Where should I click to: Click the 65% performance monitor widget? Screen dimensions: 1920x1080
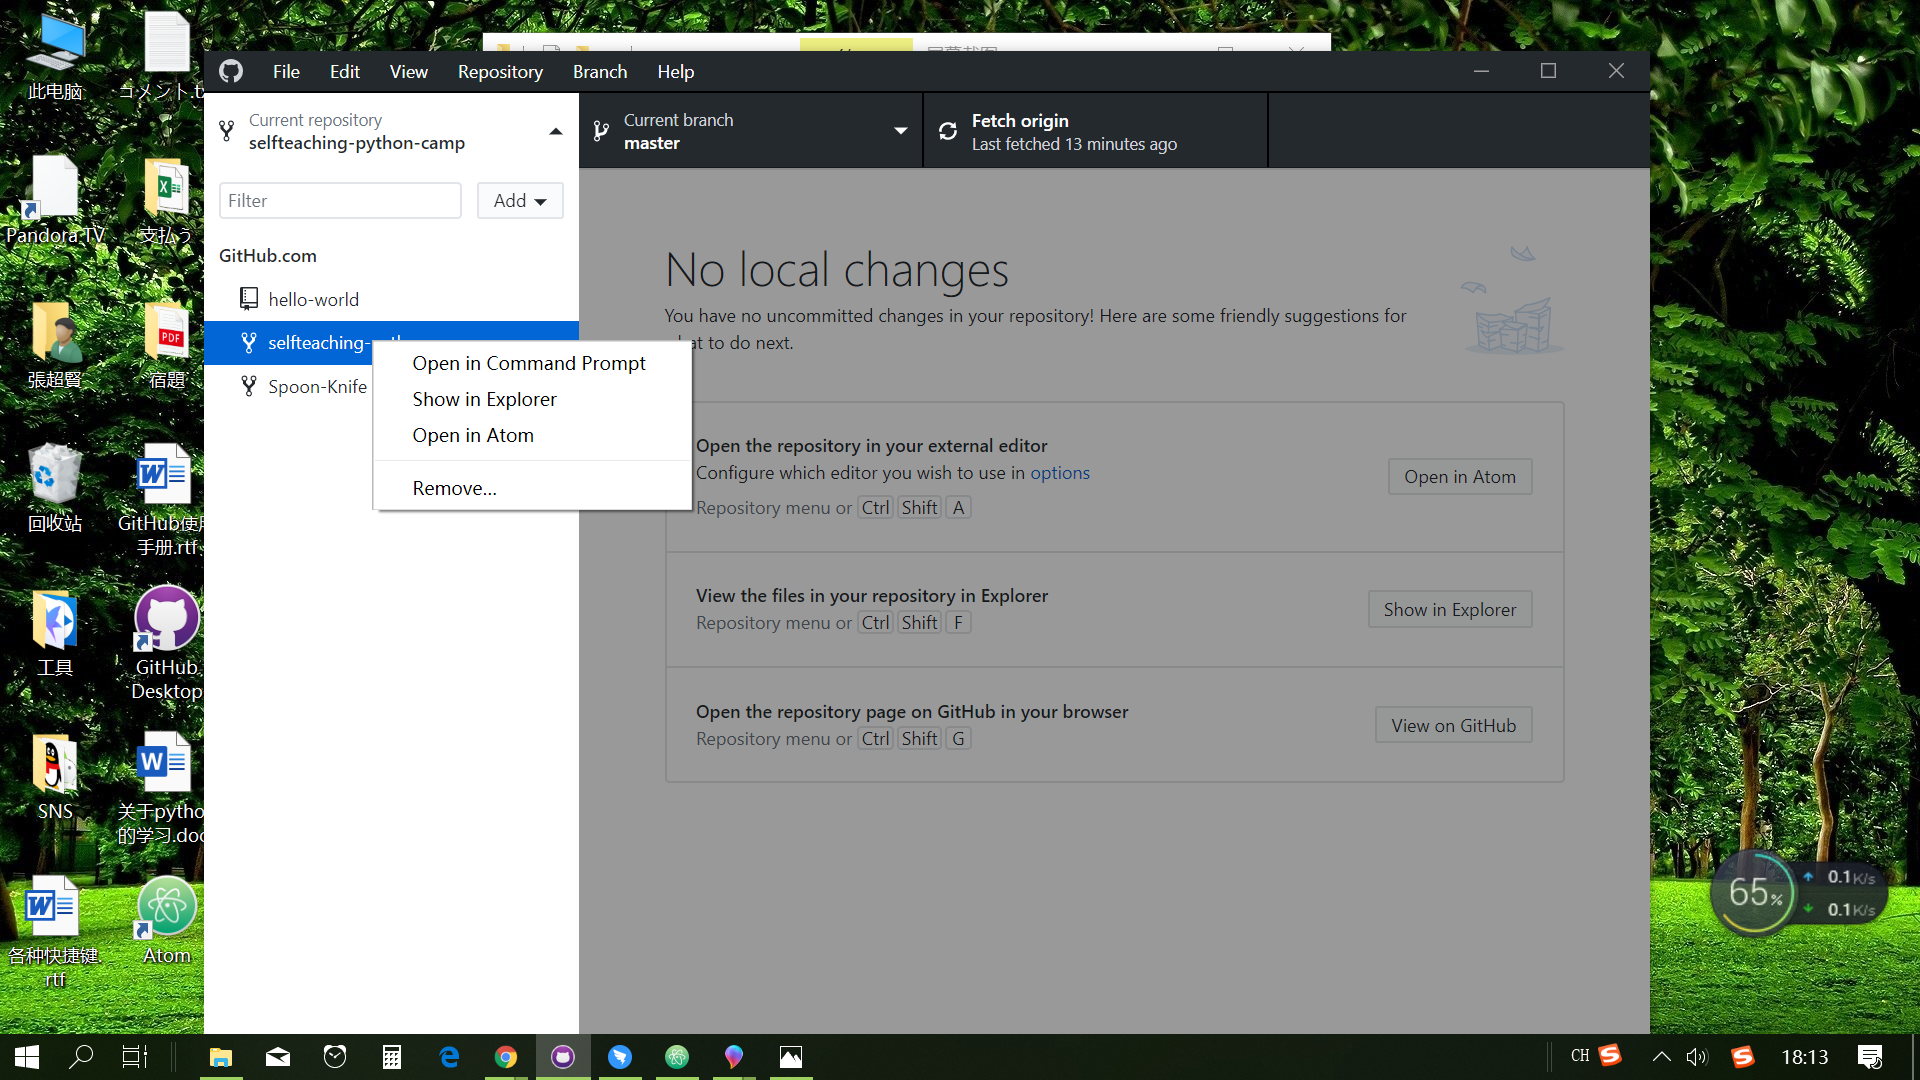(x=1755, y=892)
